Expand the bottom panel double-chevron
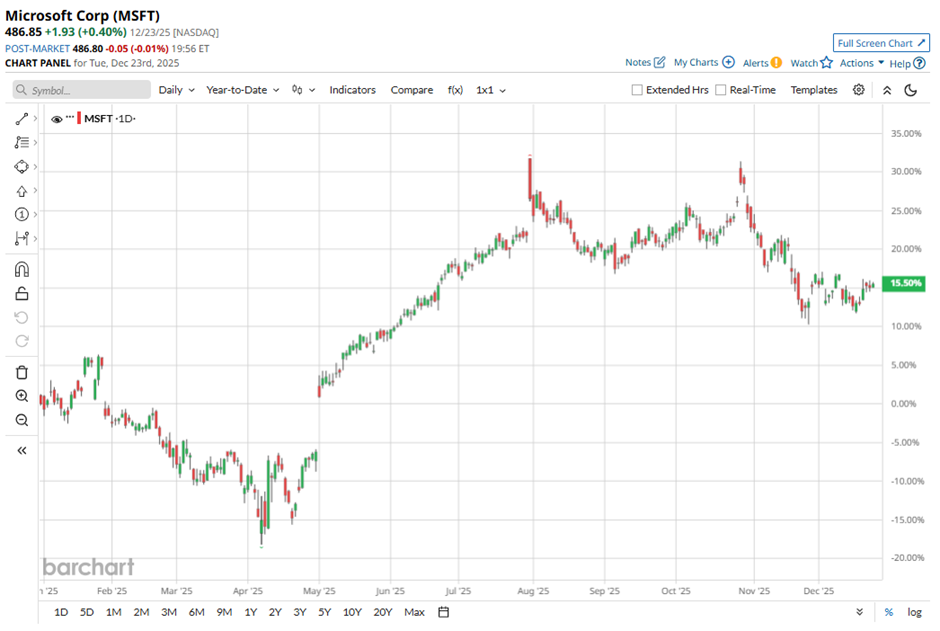This screenshot has height=631, width=940. click(860, 612)
